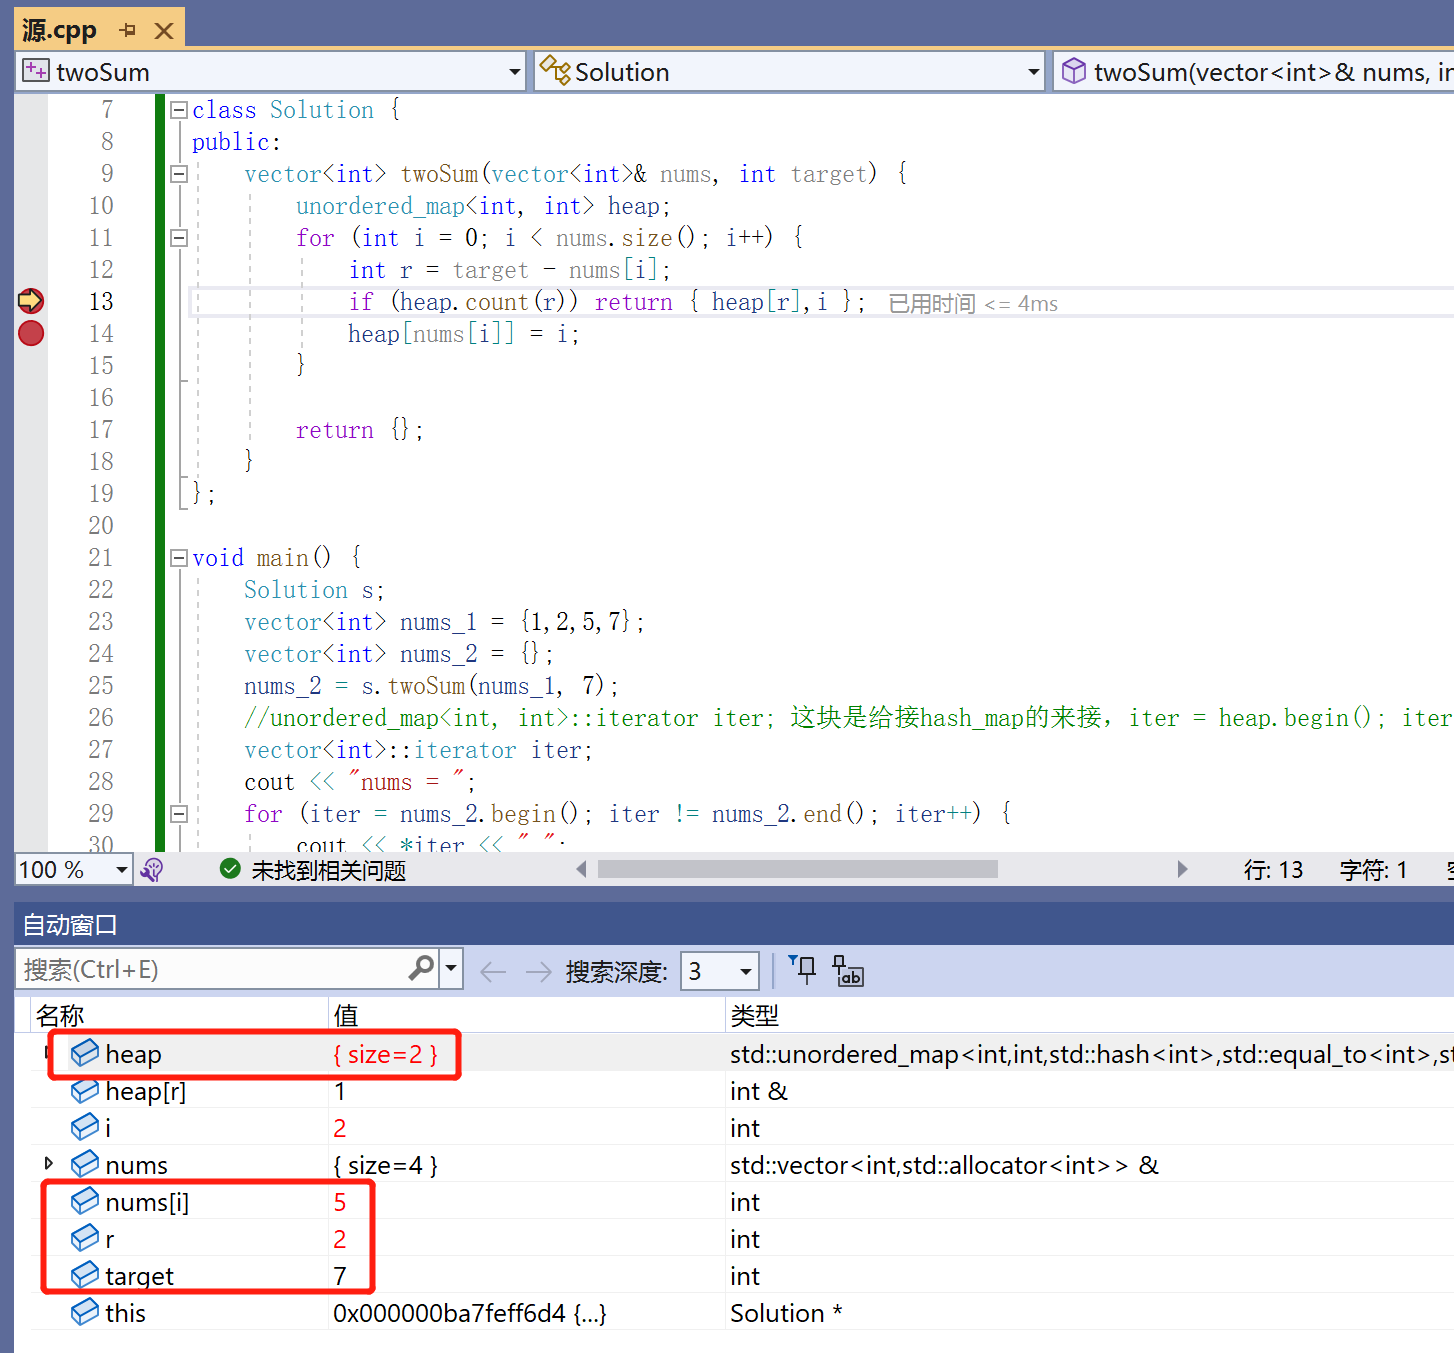Select the heap[r] variable row
The image size is (1454, 1353).
743,1090
